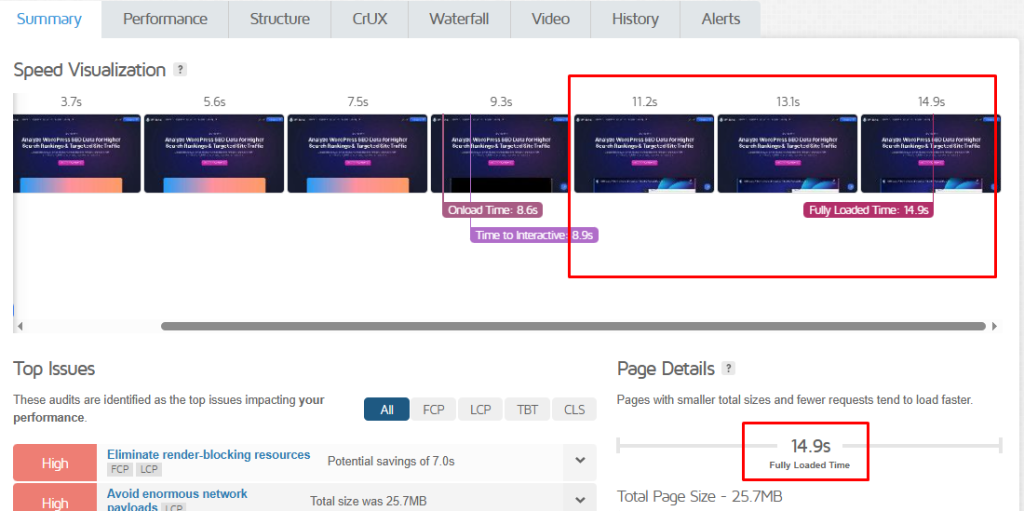Click the scrollbar right arrow

995,326
